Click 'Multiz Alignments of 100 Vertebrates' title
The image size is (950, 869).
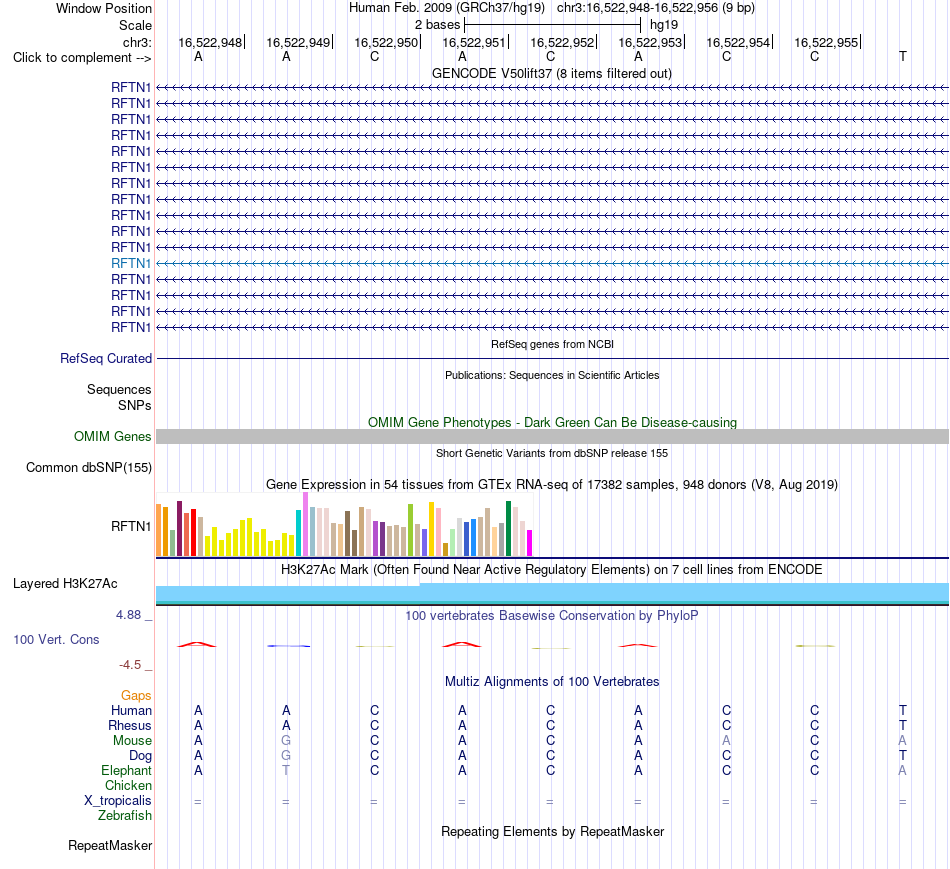click(x=552, y=682)
